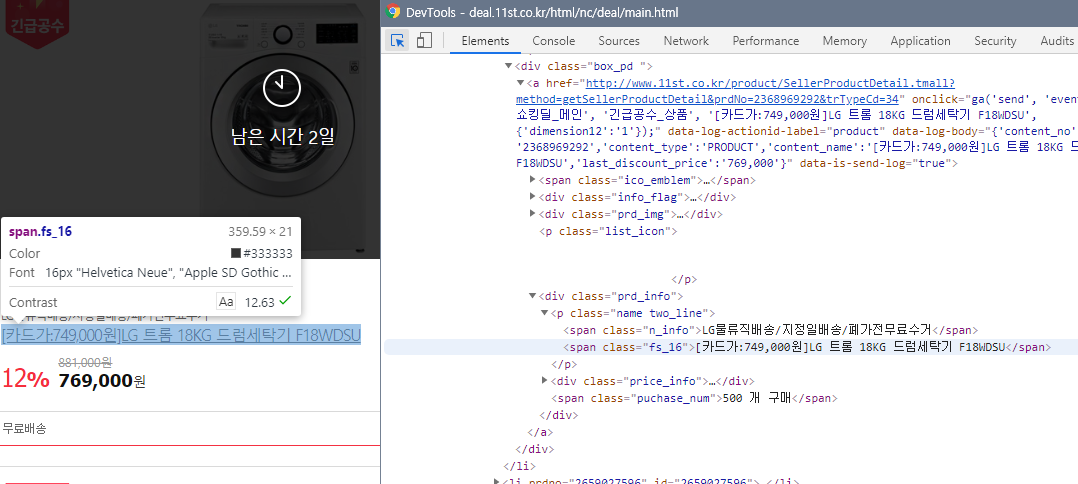This screenshot has height=484, width=1078.
Task: Expand the div prd_img node
Action: click(x=533, y=213)
